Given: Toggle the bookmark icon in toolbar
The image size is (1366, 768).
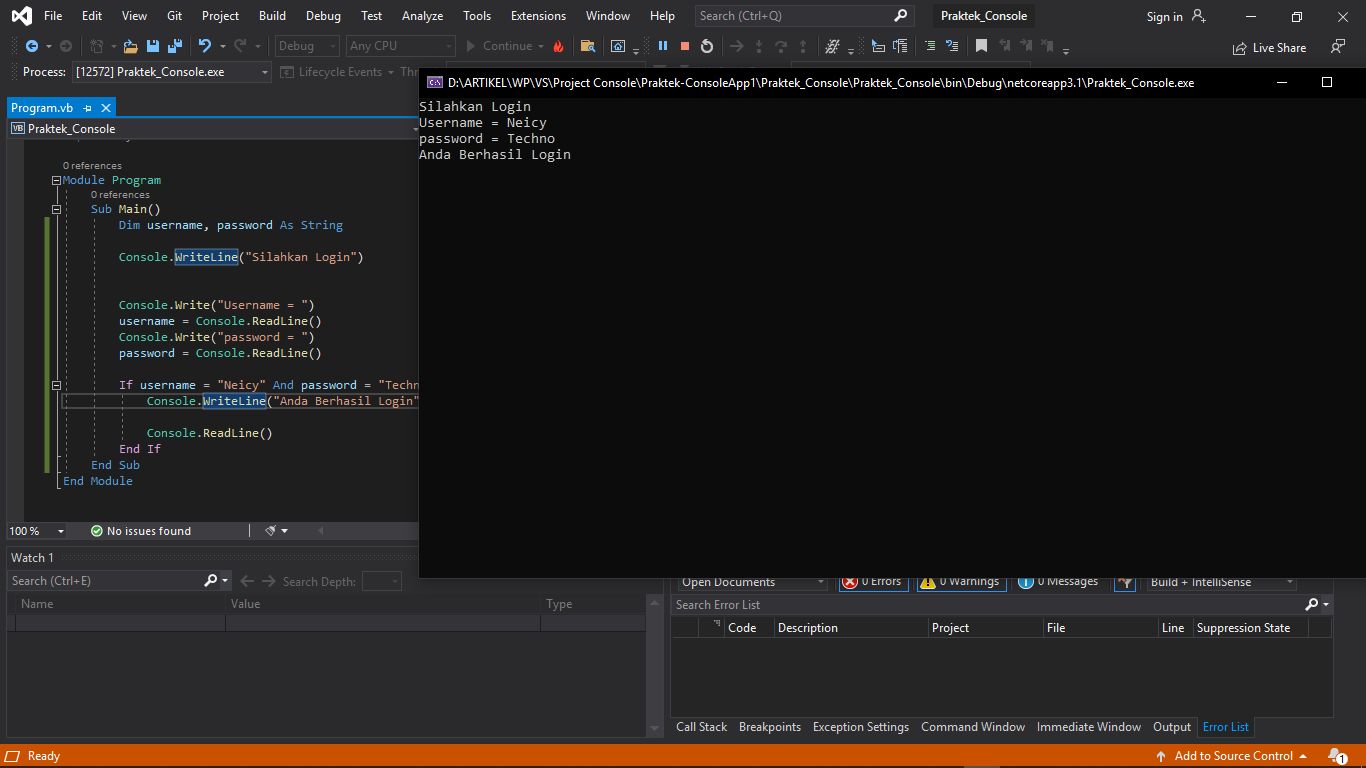Looking at the screenshot, I should pos(982,46).
